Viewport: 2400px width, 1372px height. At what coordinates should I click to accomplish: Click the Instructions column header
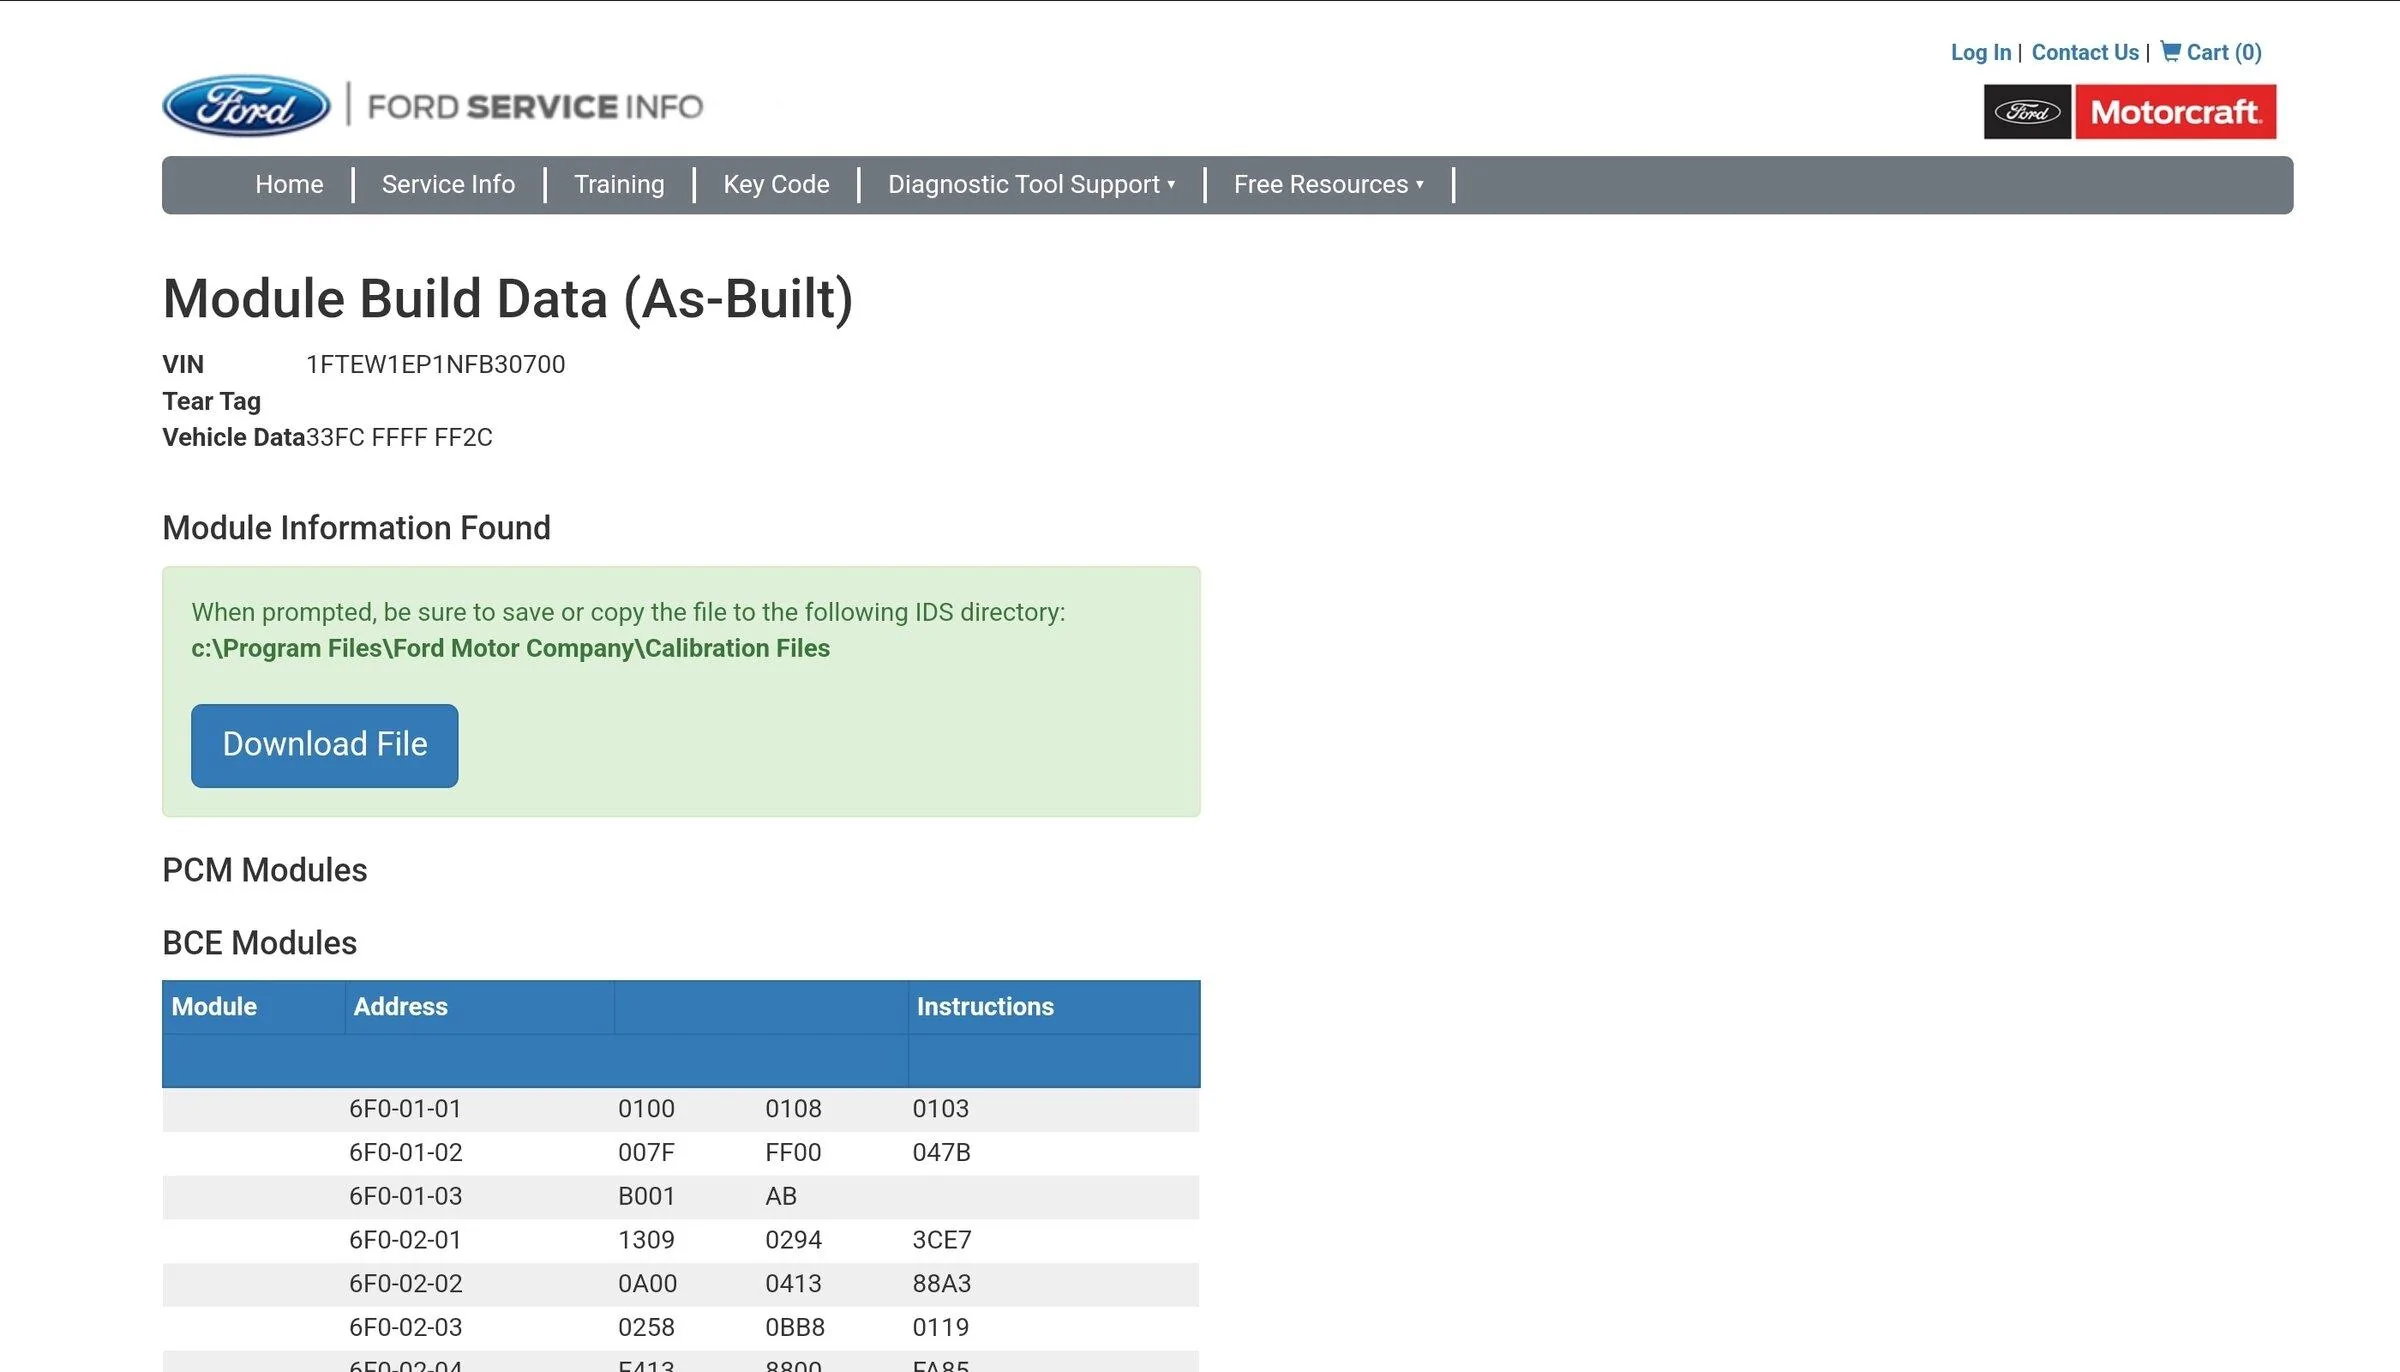(984, 1007)
